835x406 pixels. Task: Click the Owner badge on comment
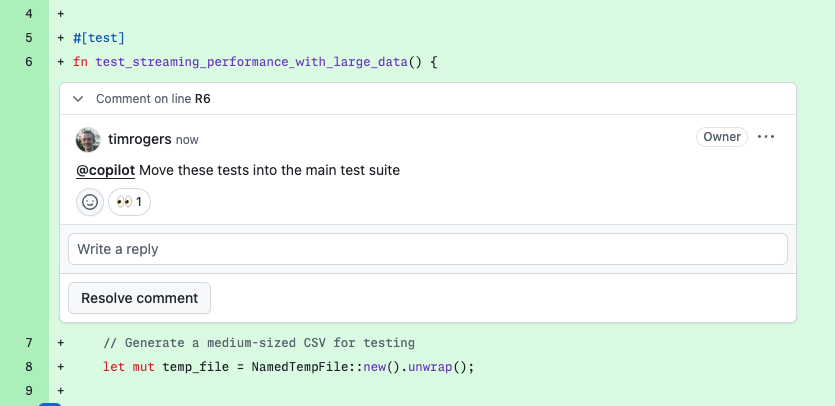point(721,137)
